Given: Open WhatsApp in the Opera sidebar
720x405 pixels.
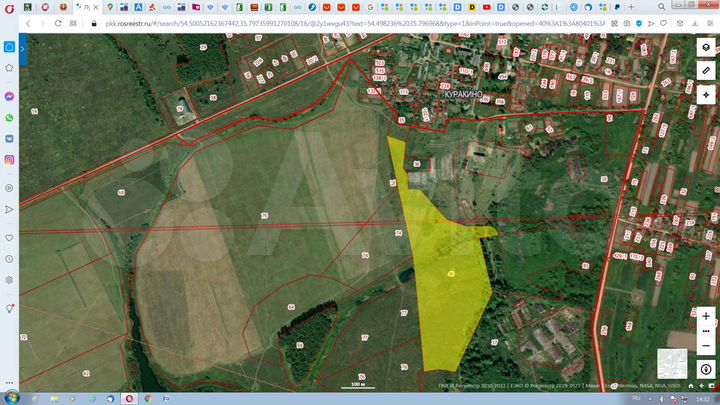Looking at the screenshot, I should click(9, 117).
